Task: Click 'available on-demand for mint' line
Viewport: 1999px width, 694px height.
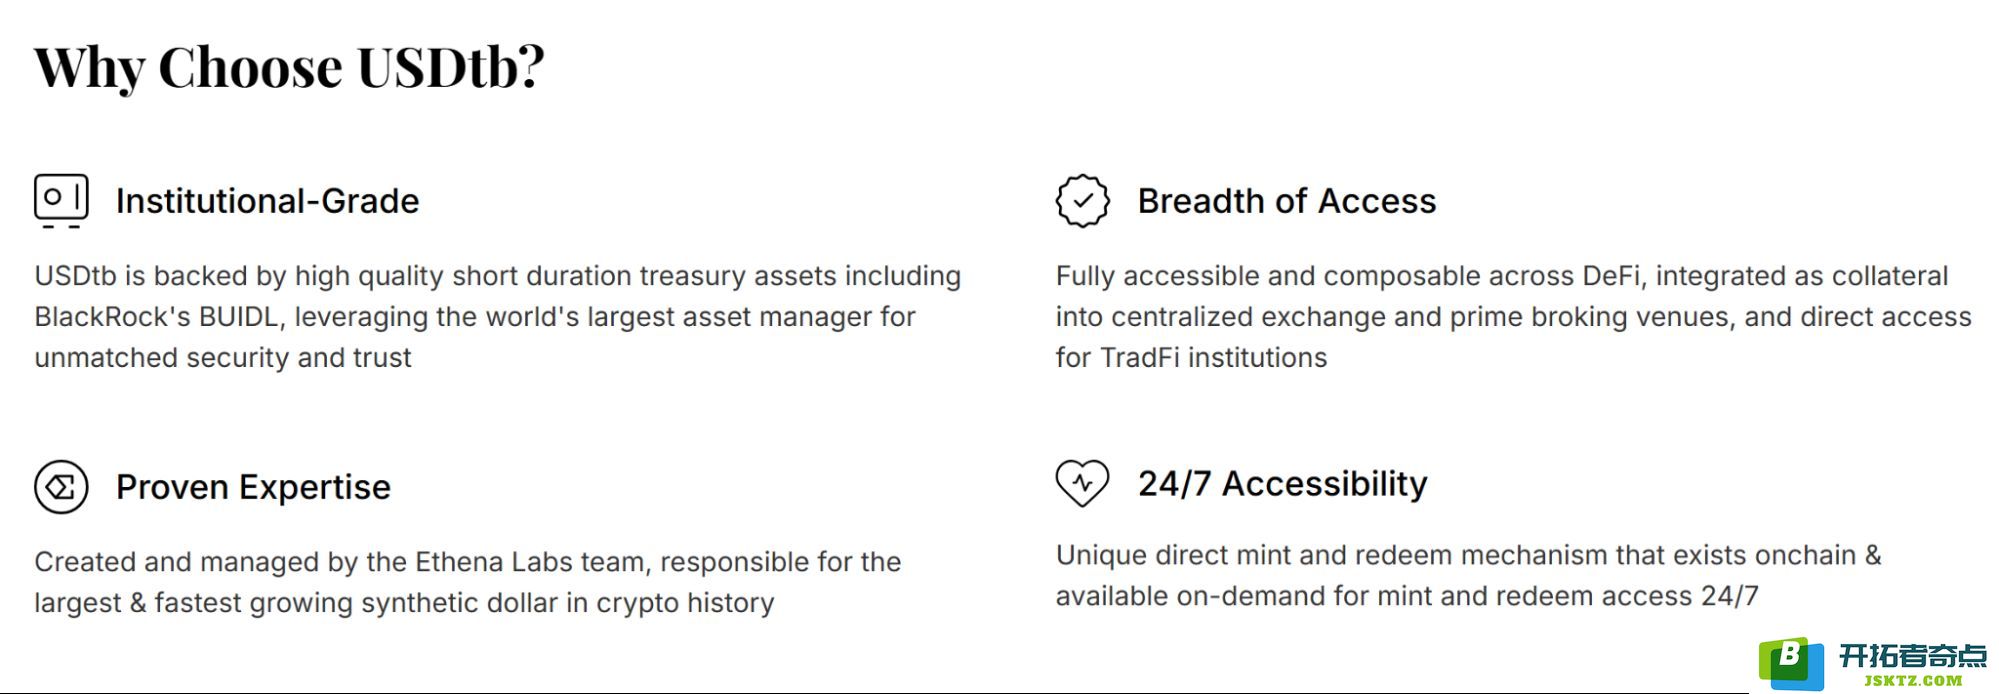Action: coord(1407,596)
